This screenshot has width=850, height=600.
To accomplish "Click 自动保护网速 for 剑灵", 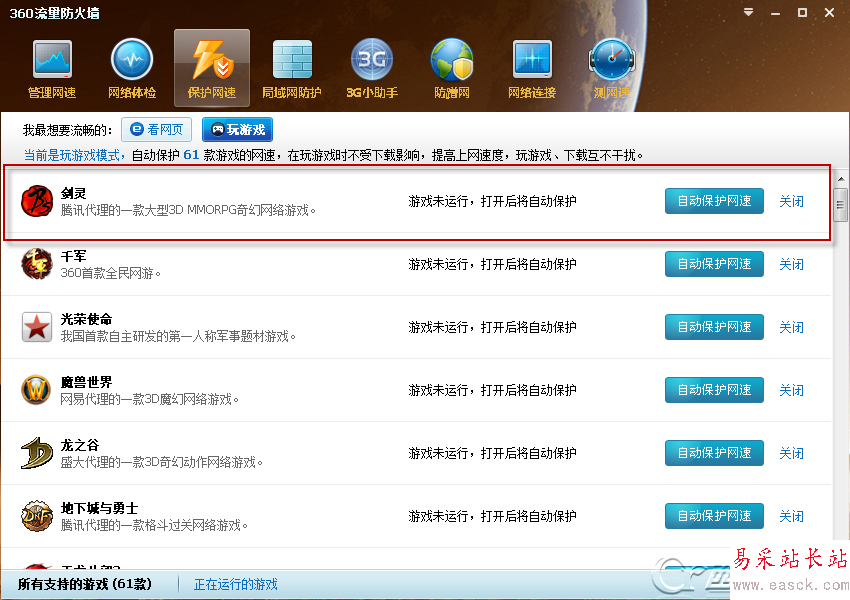I will click(714, 201).
